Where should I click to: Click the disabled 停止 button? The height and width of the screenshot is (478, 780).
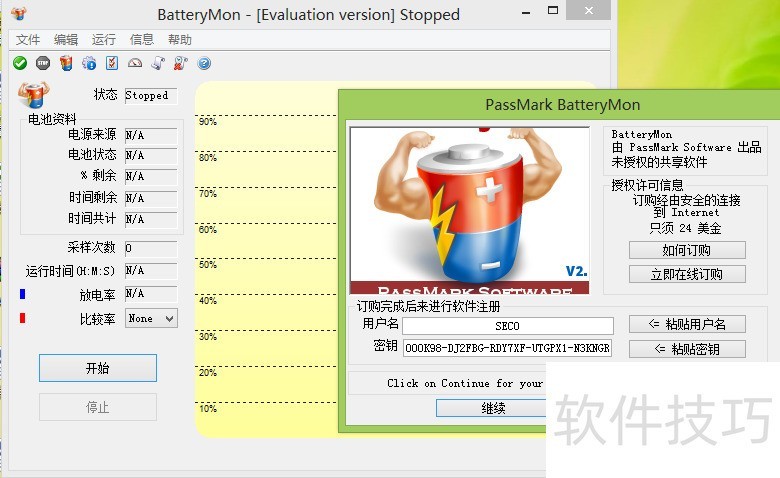[98, 407]
